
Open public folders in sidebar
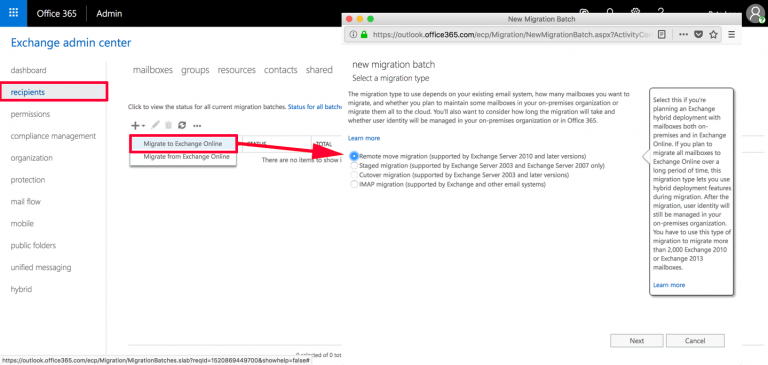pyautogui.click(x=33, y=245)
